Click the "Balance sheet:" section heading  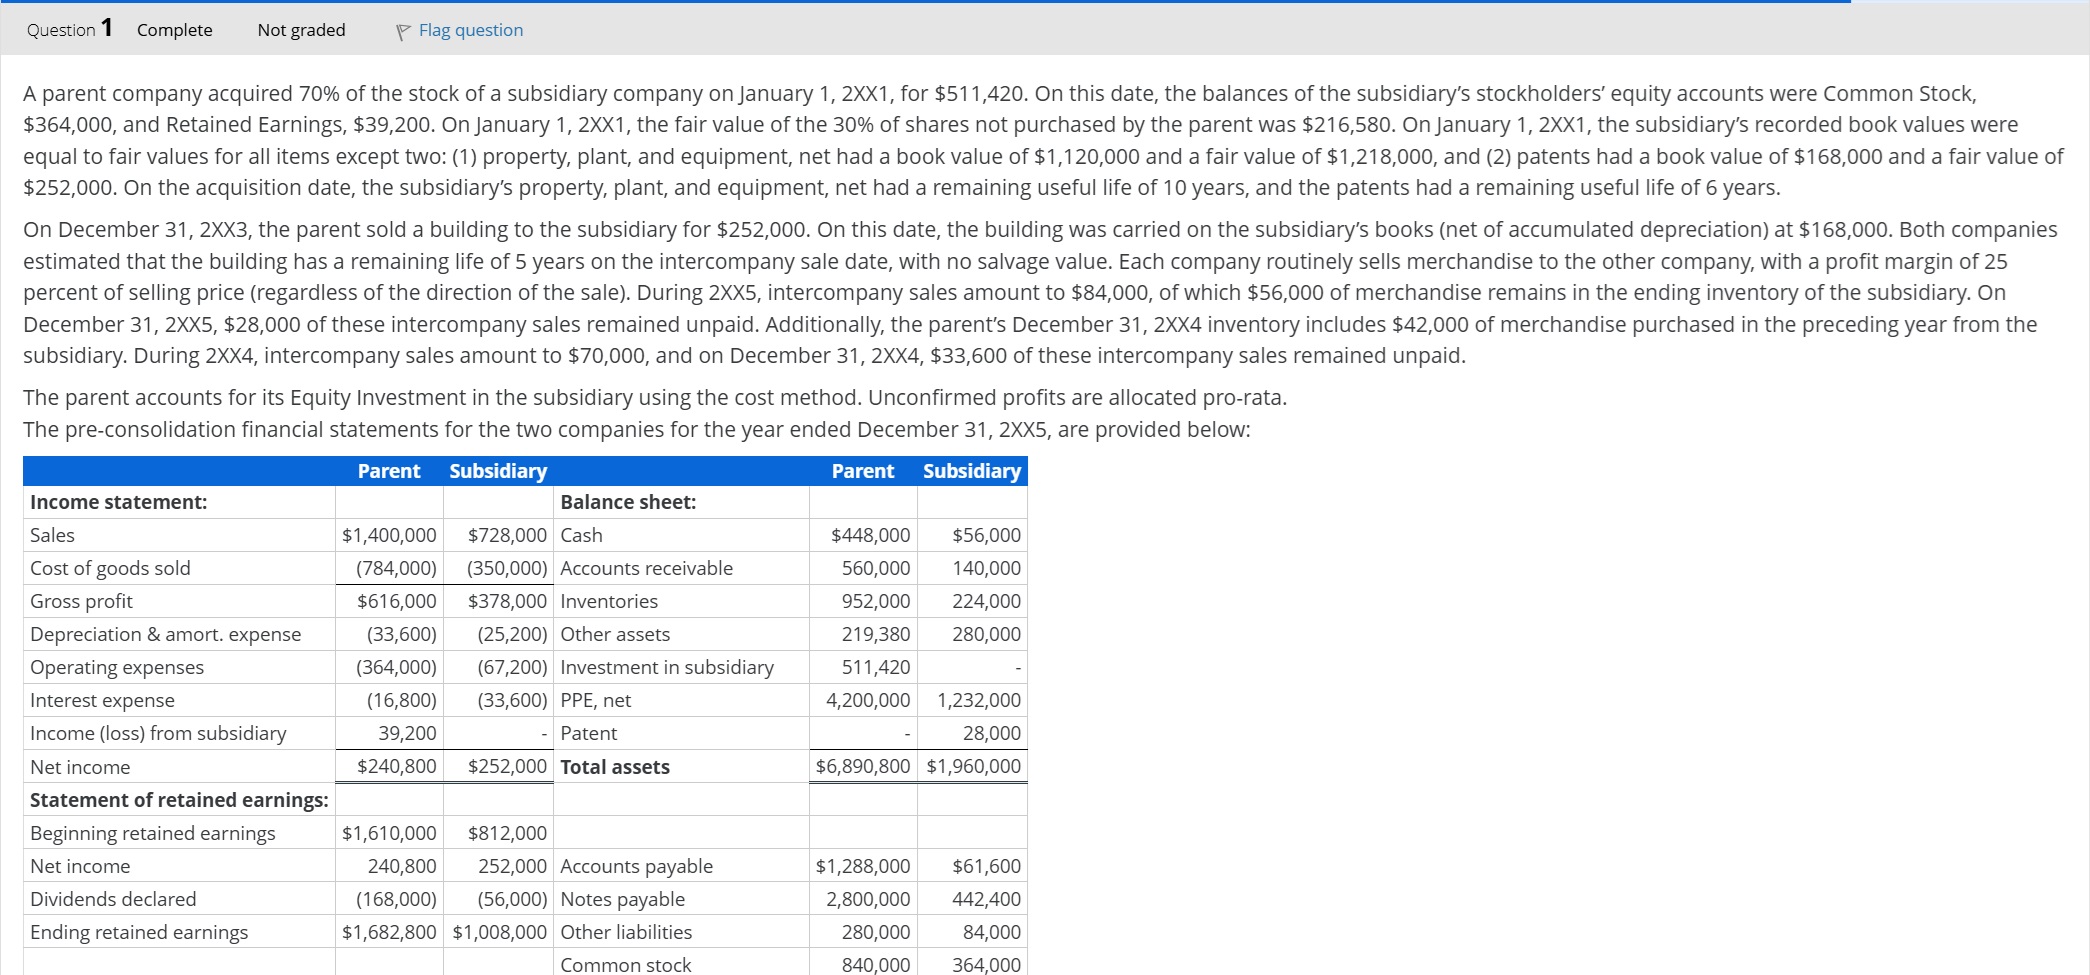[x=628, y=502]
